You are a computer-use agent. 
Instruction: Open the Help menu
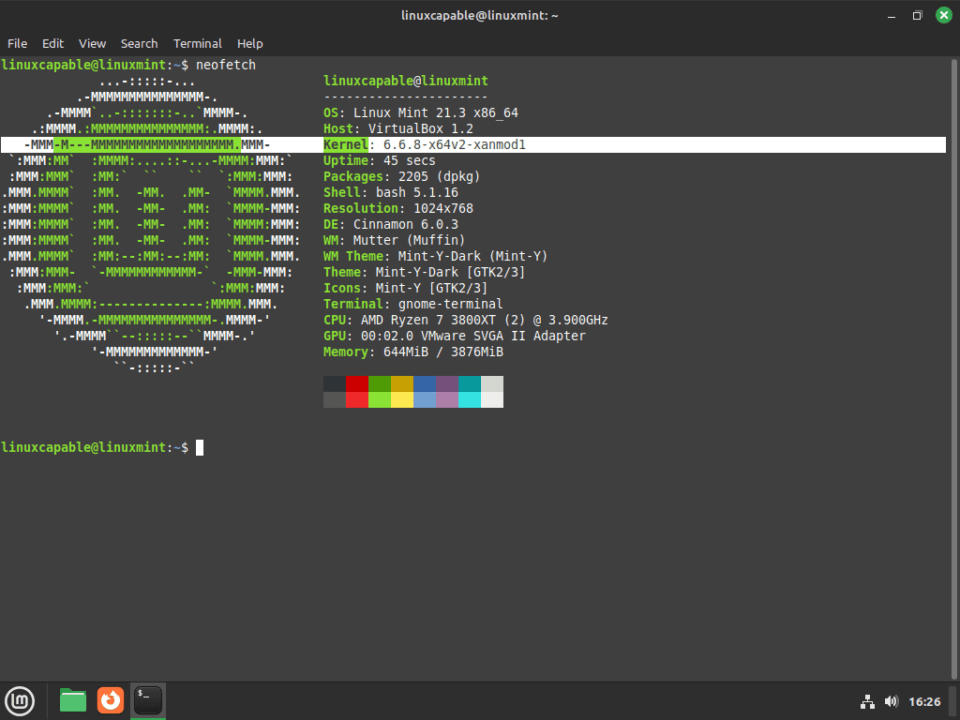[250, 43]
